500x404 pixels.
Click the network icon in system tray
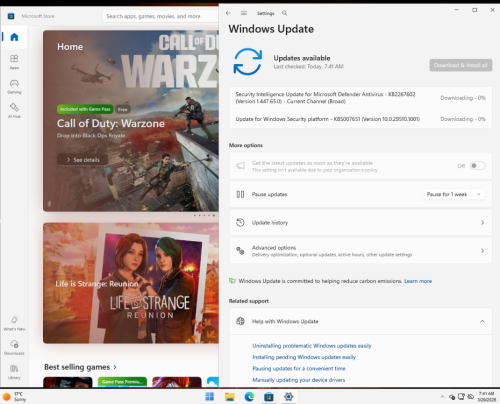pyautogui.click(x=461, y=397)
